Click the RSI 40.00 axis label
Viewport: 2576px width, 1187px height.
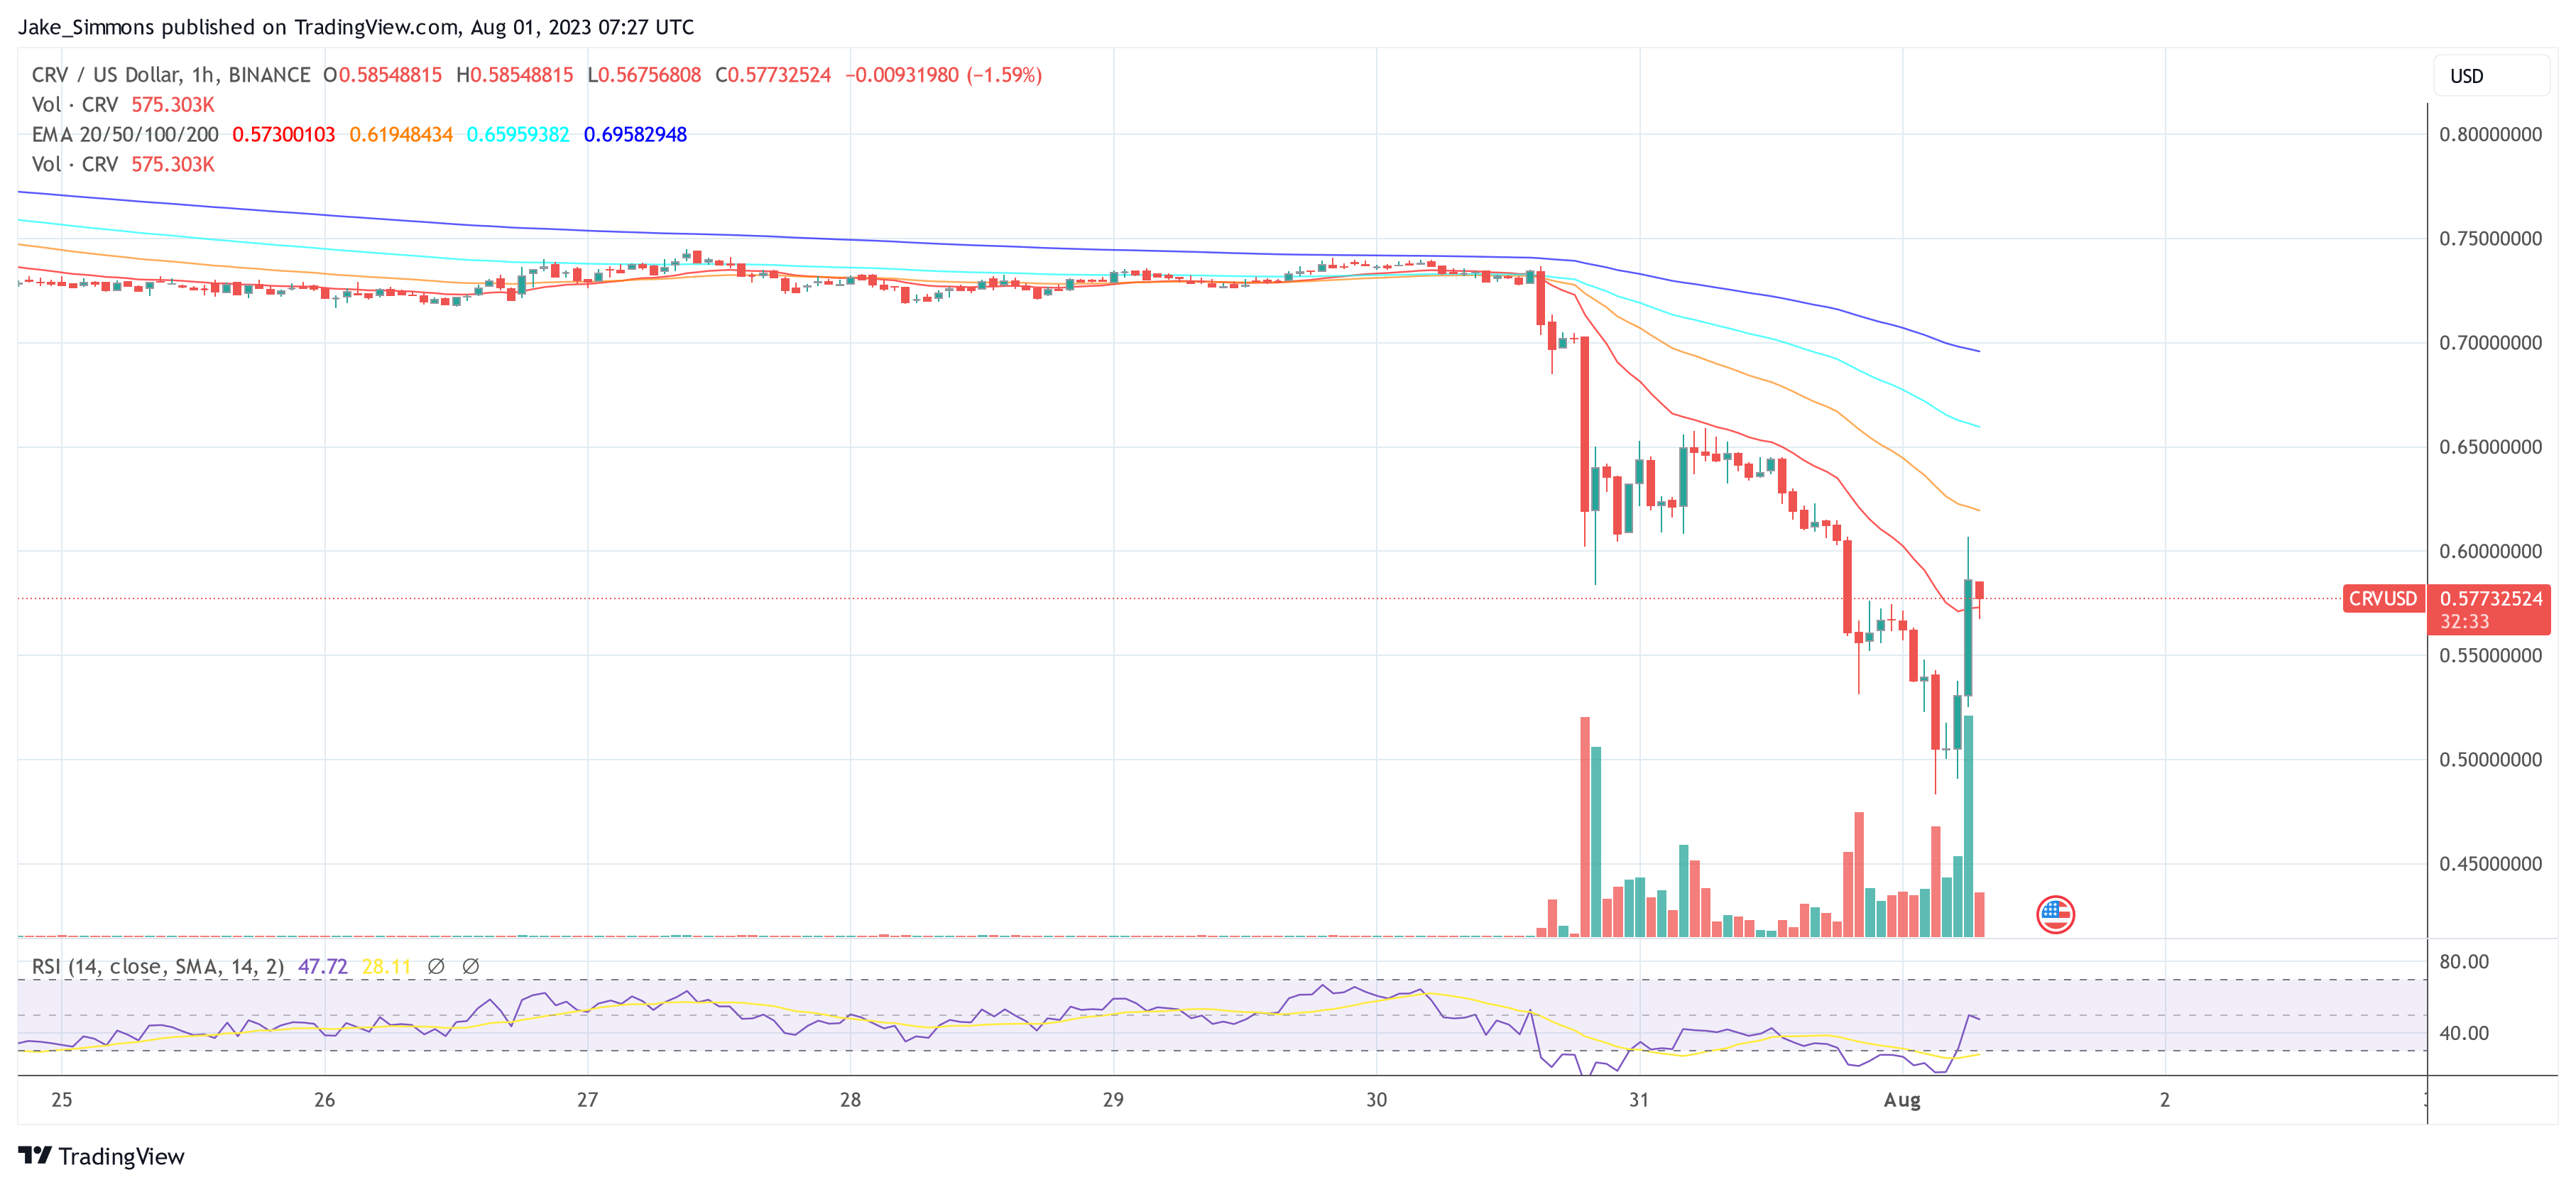(x=2464, y=1033)
